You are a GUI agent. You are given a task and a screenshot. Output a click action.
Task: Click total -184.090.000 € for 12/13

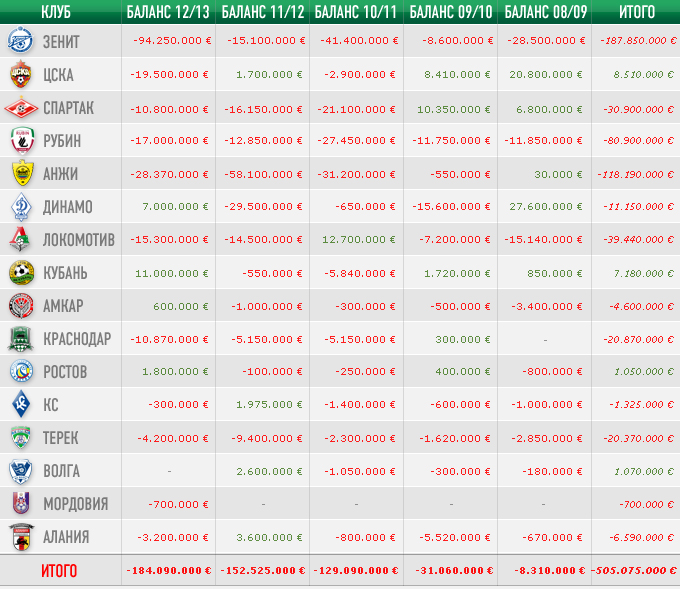169,570
